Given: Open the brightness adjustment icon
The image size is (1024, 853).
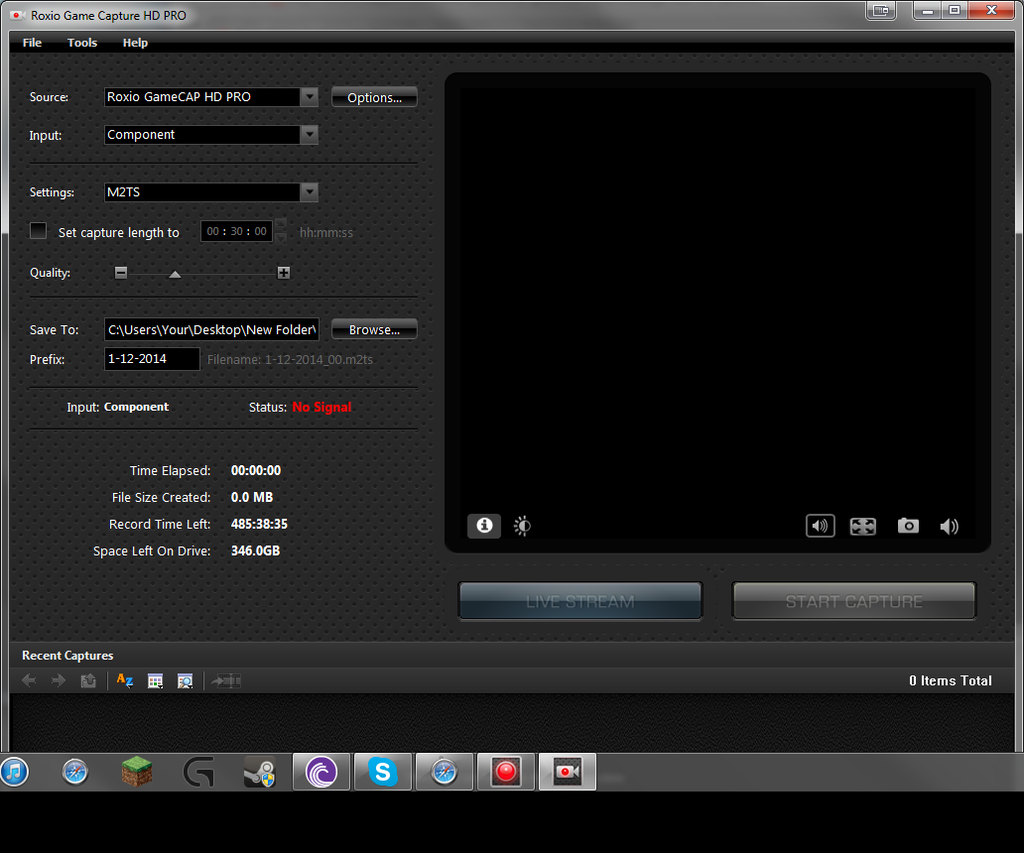Looking at the screenshot, I should 522,526.
